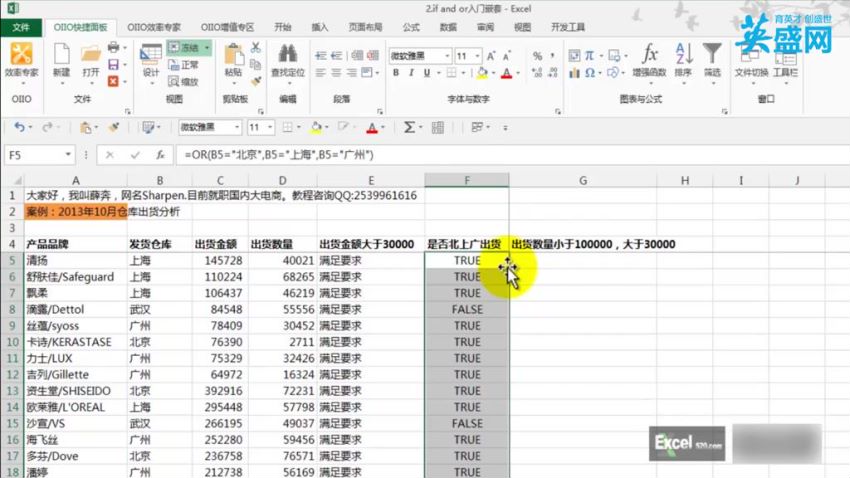Open the 设计 design view button

pyautogui.click(x=151, y=61)
